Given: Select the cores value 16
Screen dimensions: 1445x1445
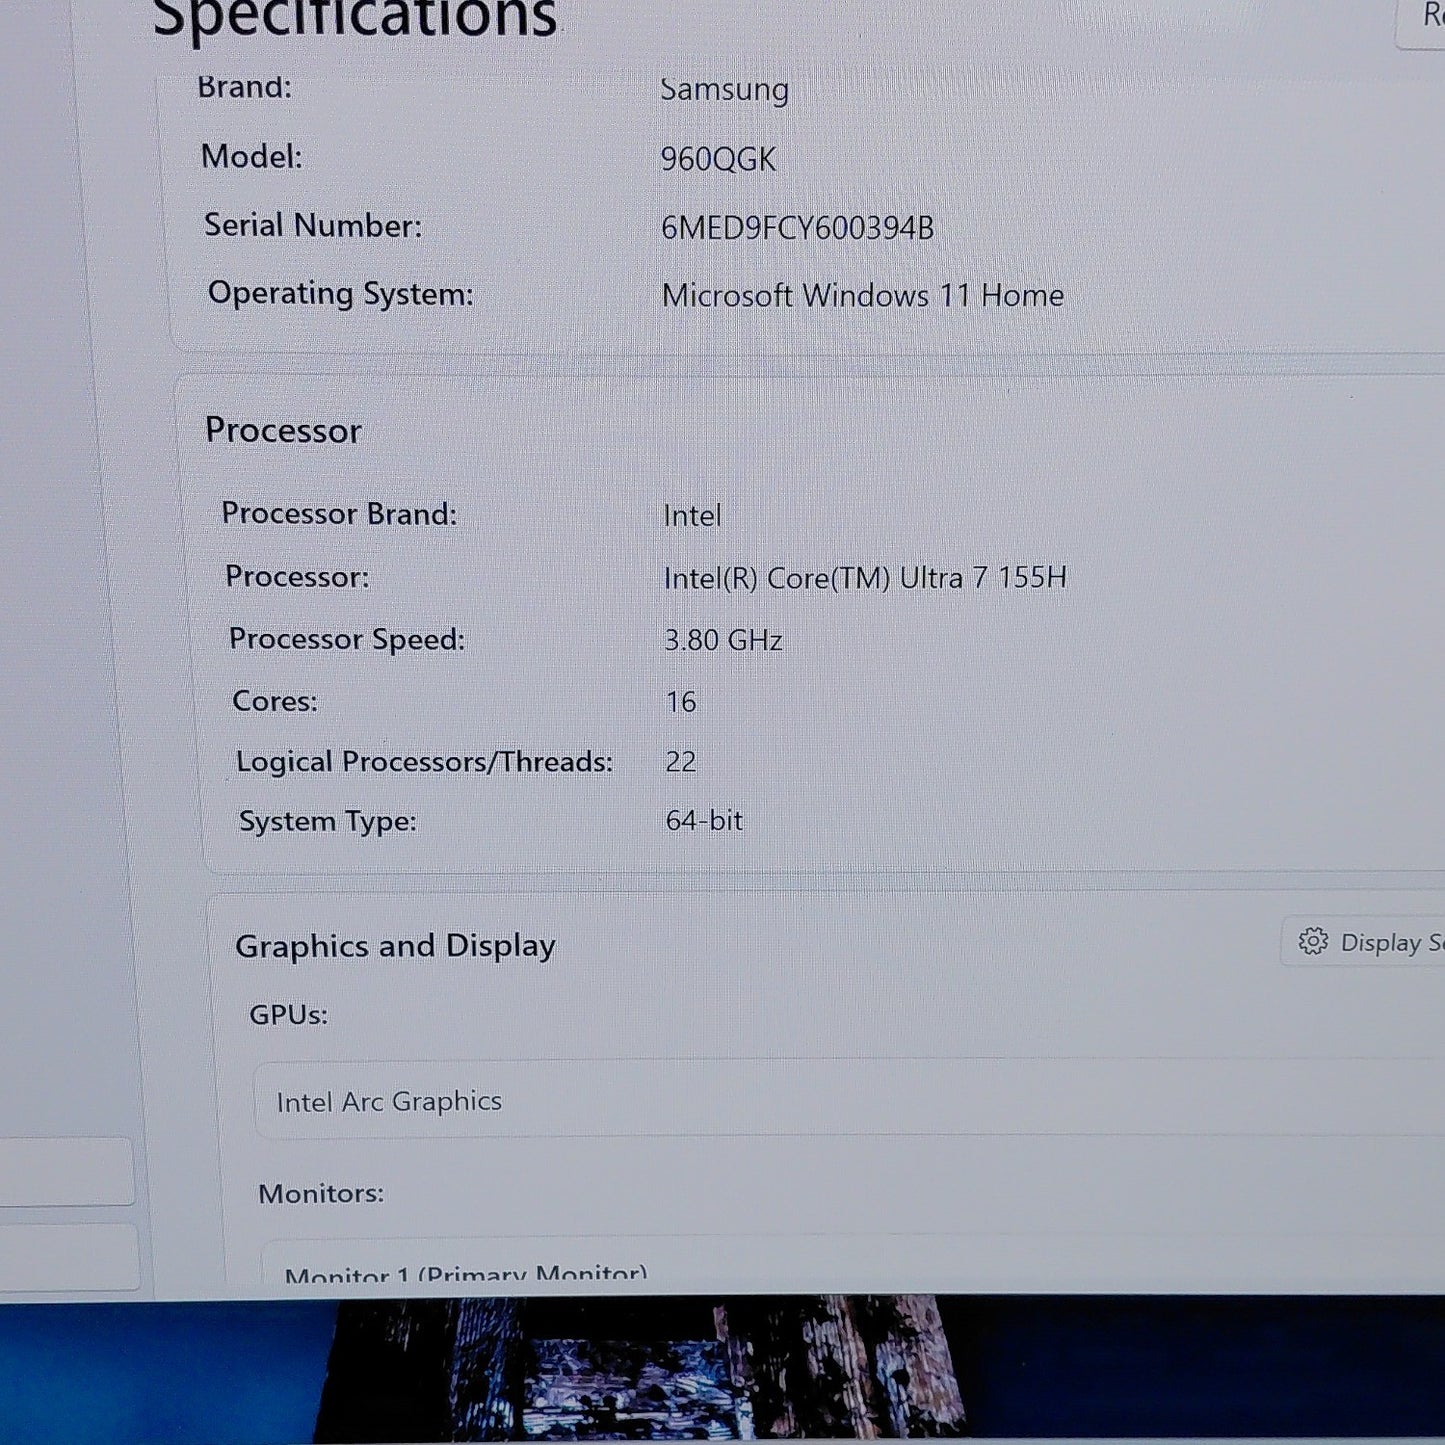Looking at the screenshot, I should tap(681, 702).
